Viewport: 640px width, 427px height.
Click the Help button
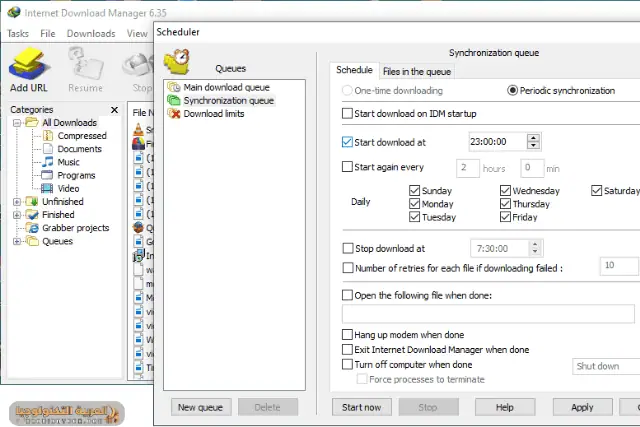pyautogui.click(x=505, y=407)
